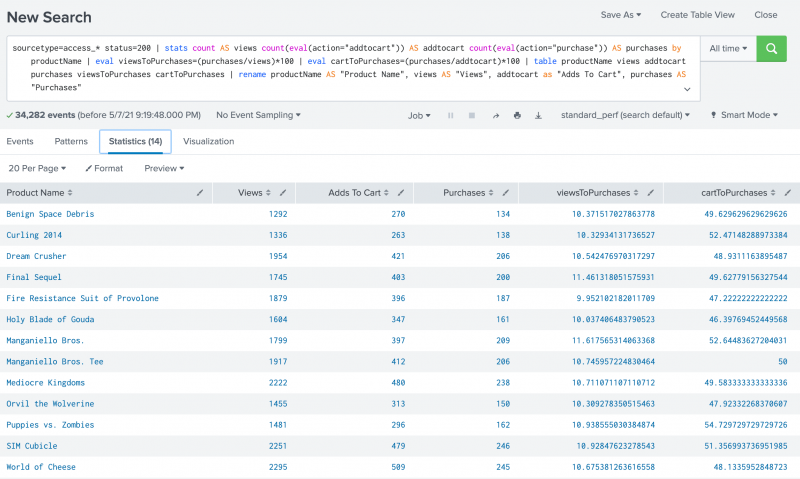Edit the Product Name column pencil

click(x=200, y=193)
